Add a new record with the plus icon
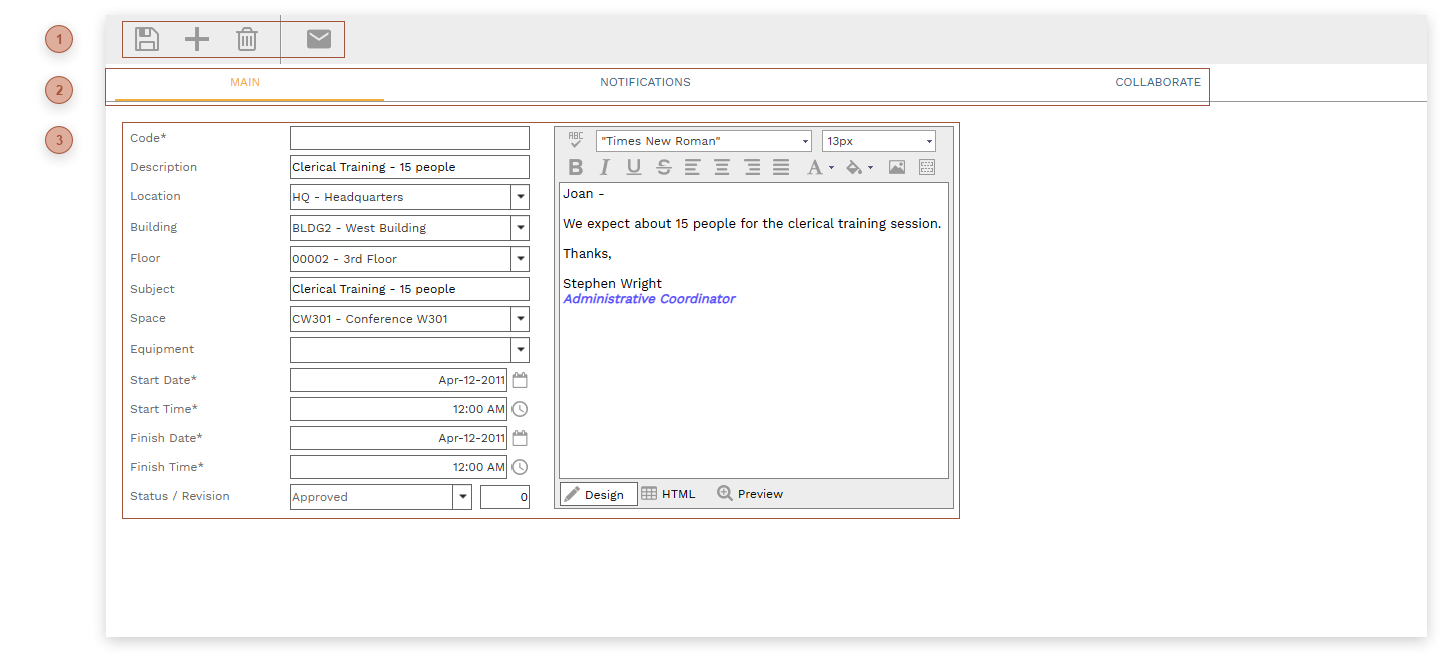 tap(197, 40)
